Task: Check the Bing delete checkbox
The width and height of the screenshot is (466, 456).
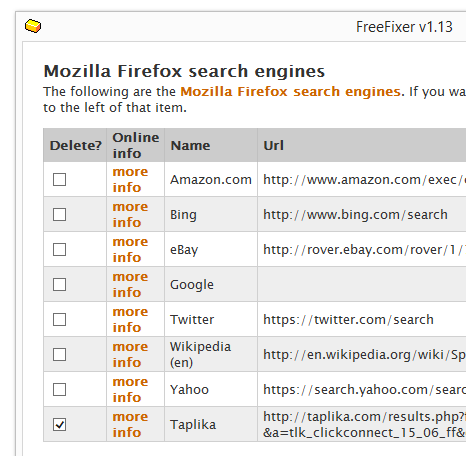Action: point(59,214)
